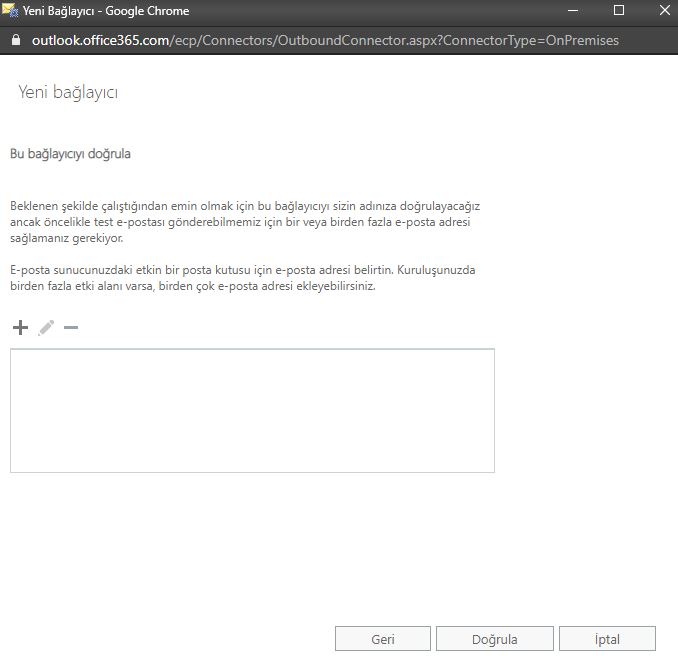The image size is (678, 662).
Task: Close the Yeni Bağlayıcı window
Action: coord(665,10)
